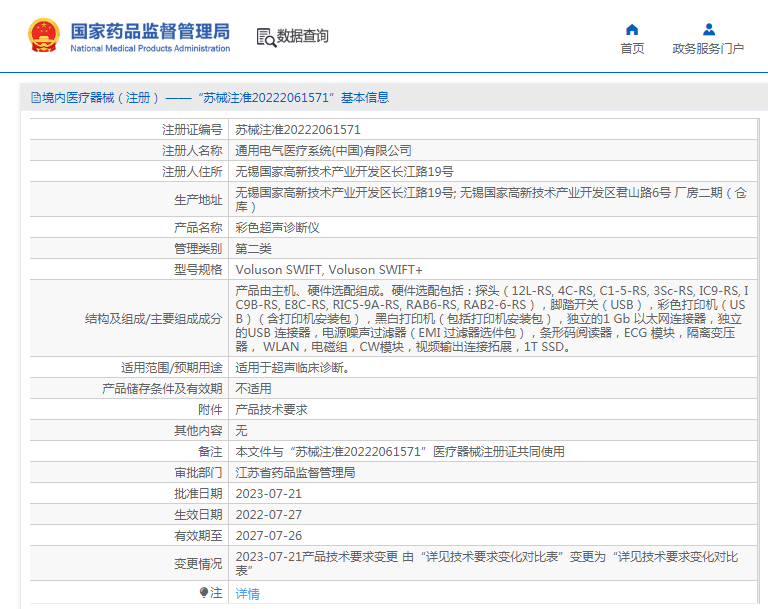Open 政务服务门户 link text
This screenshot has width=768, height=609.
click(708, 49)
